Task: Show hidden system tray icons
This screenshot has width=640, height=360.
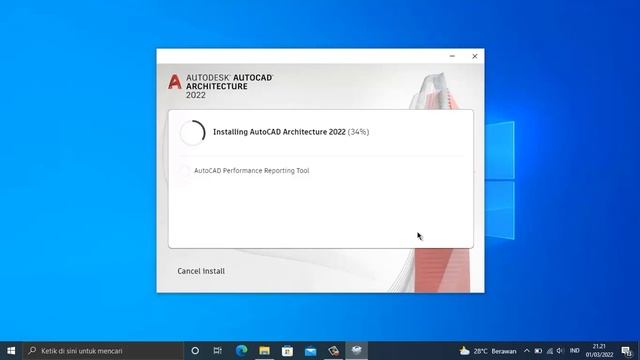Action: pos(527,351)
